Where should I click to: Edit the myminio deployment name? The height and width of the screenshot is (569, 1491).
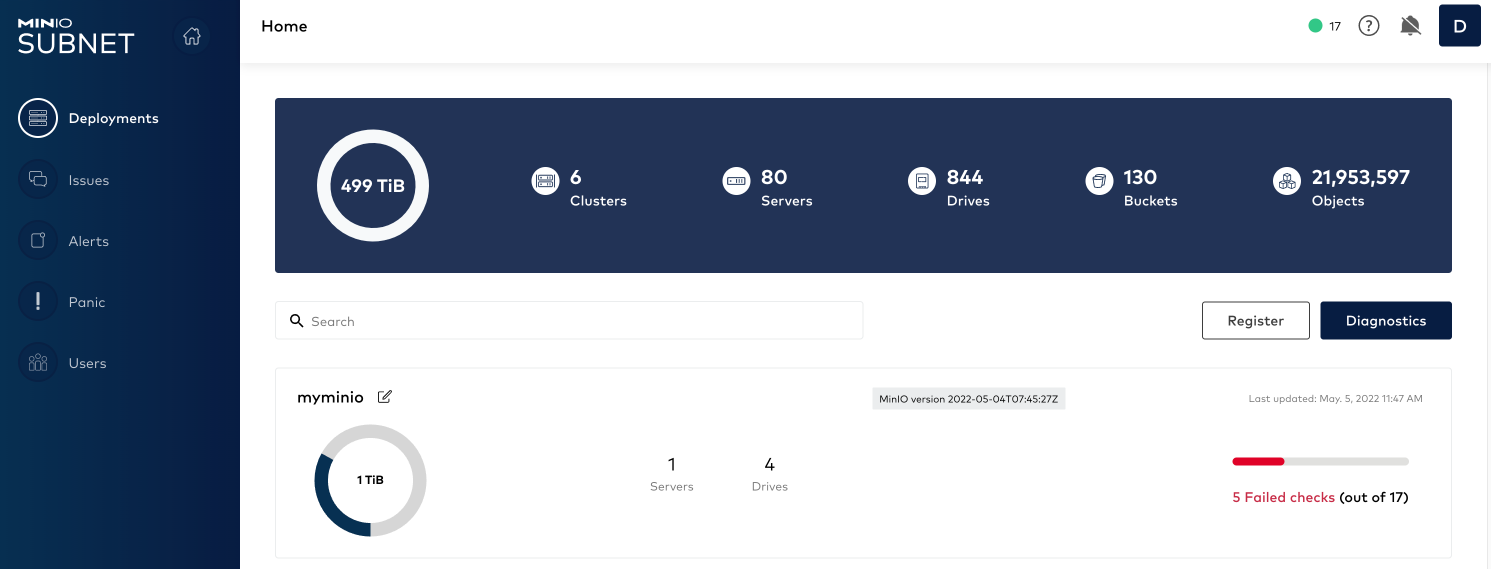385,397
